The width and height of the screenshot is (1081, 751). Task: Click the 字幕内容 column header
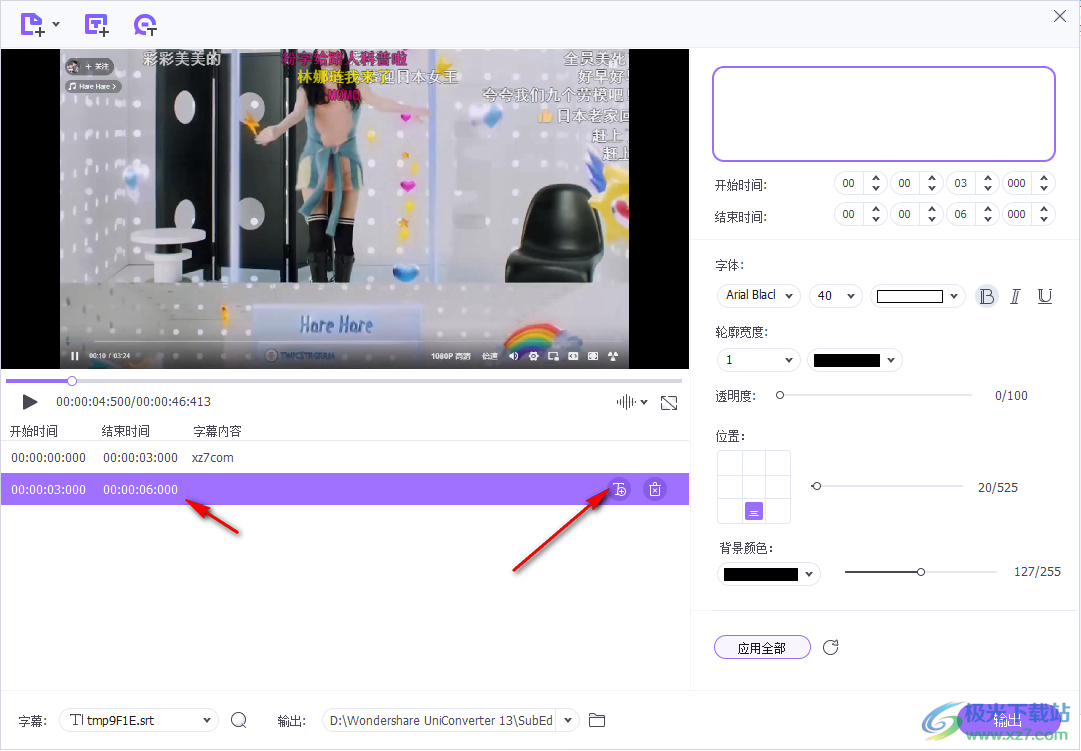217,431
